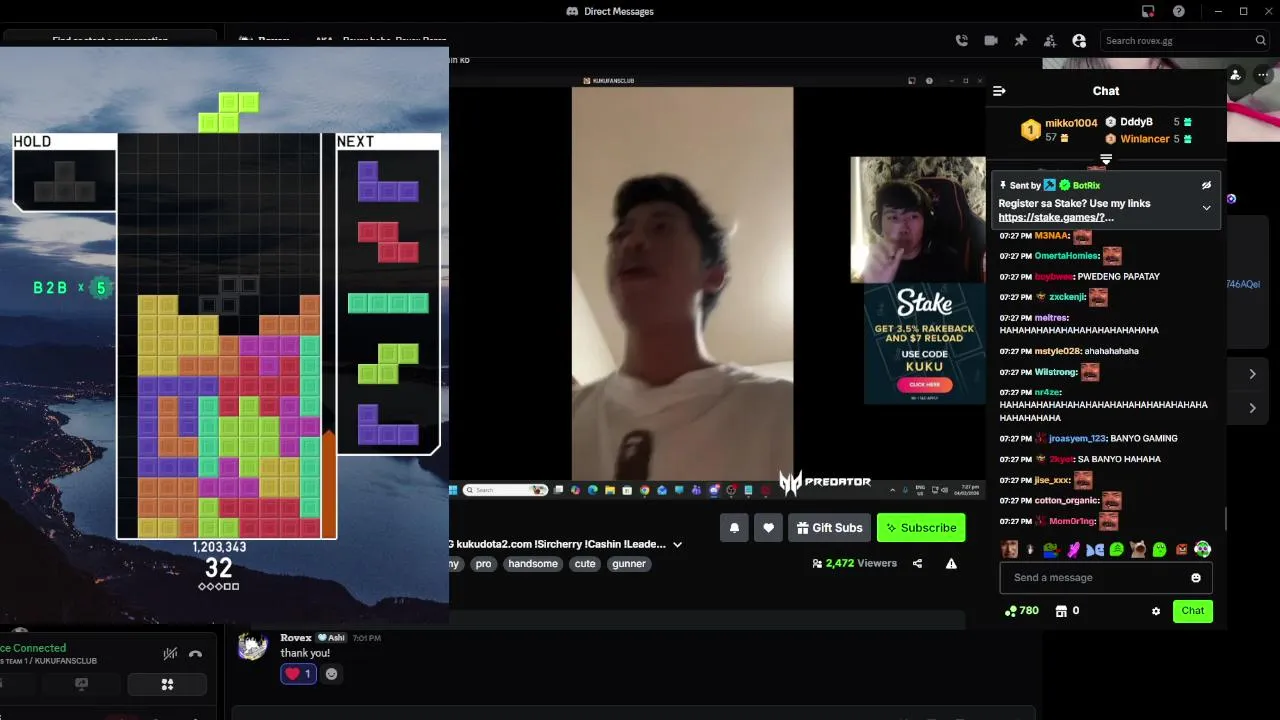Image resolution: width=1280 pixels, height=720 pixels.
Task: Open voice activities button
Action: coord(167,685)
